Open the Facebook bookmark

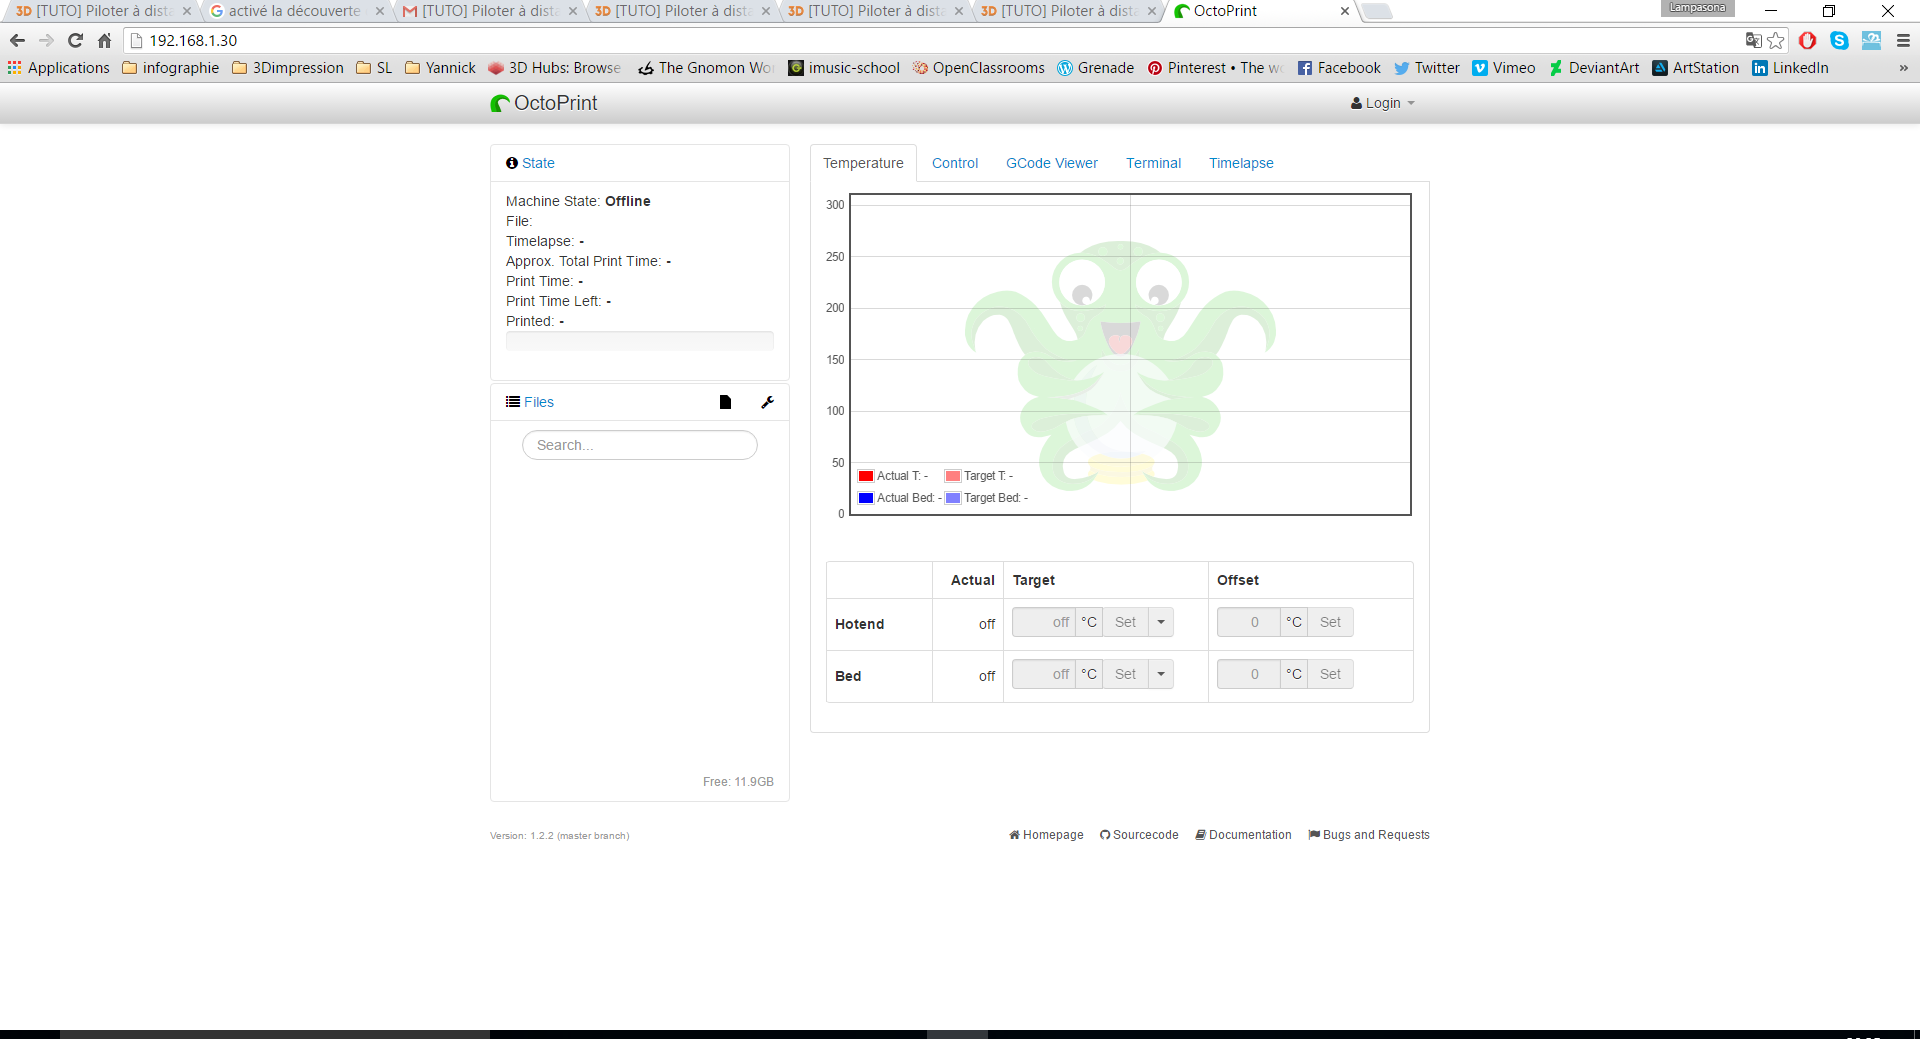1339,68
